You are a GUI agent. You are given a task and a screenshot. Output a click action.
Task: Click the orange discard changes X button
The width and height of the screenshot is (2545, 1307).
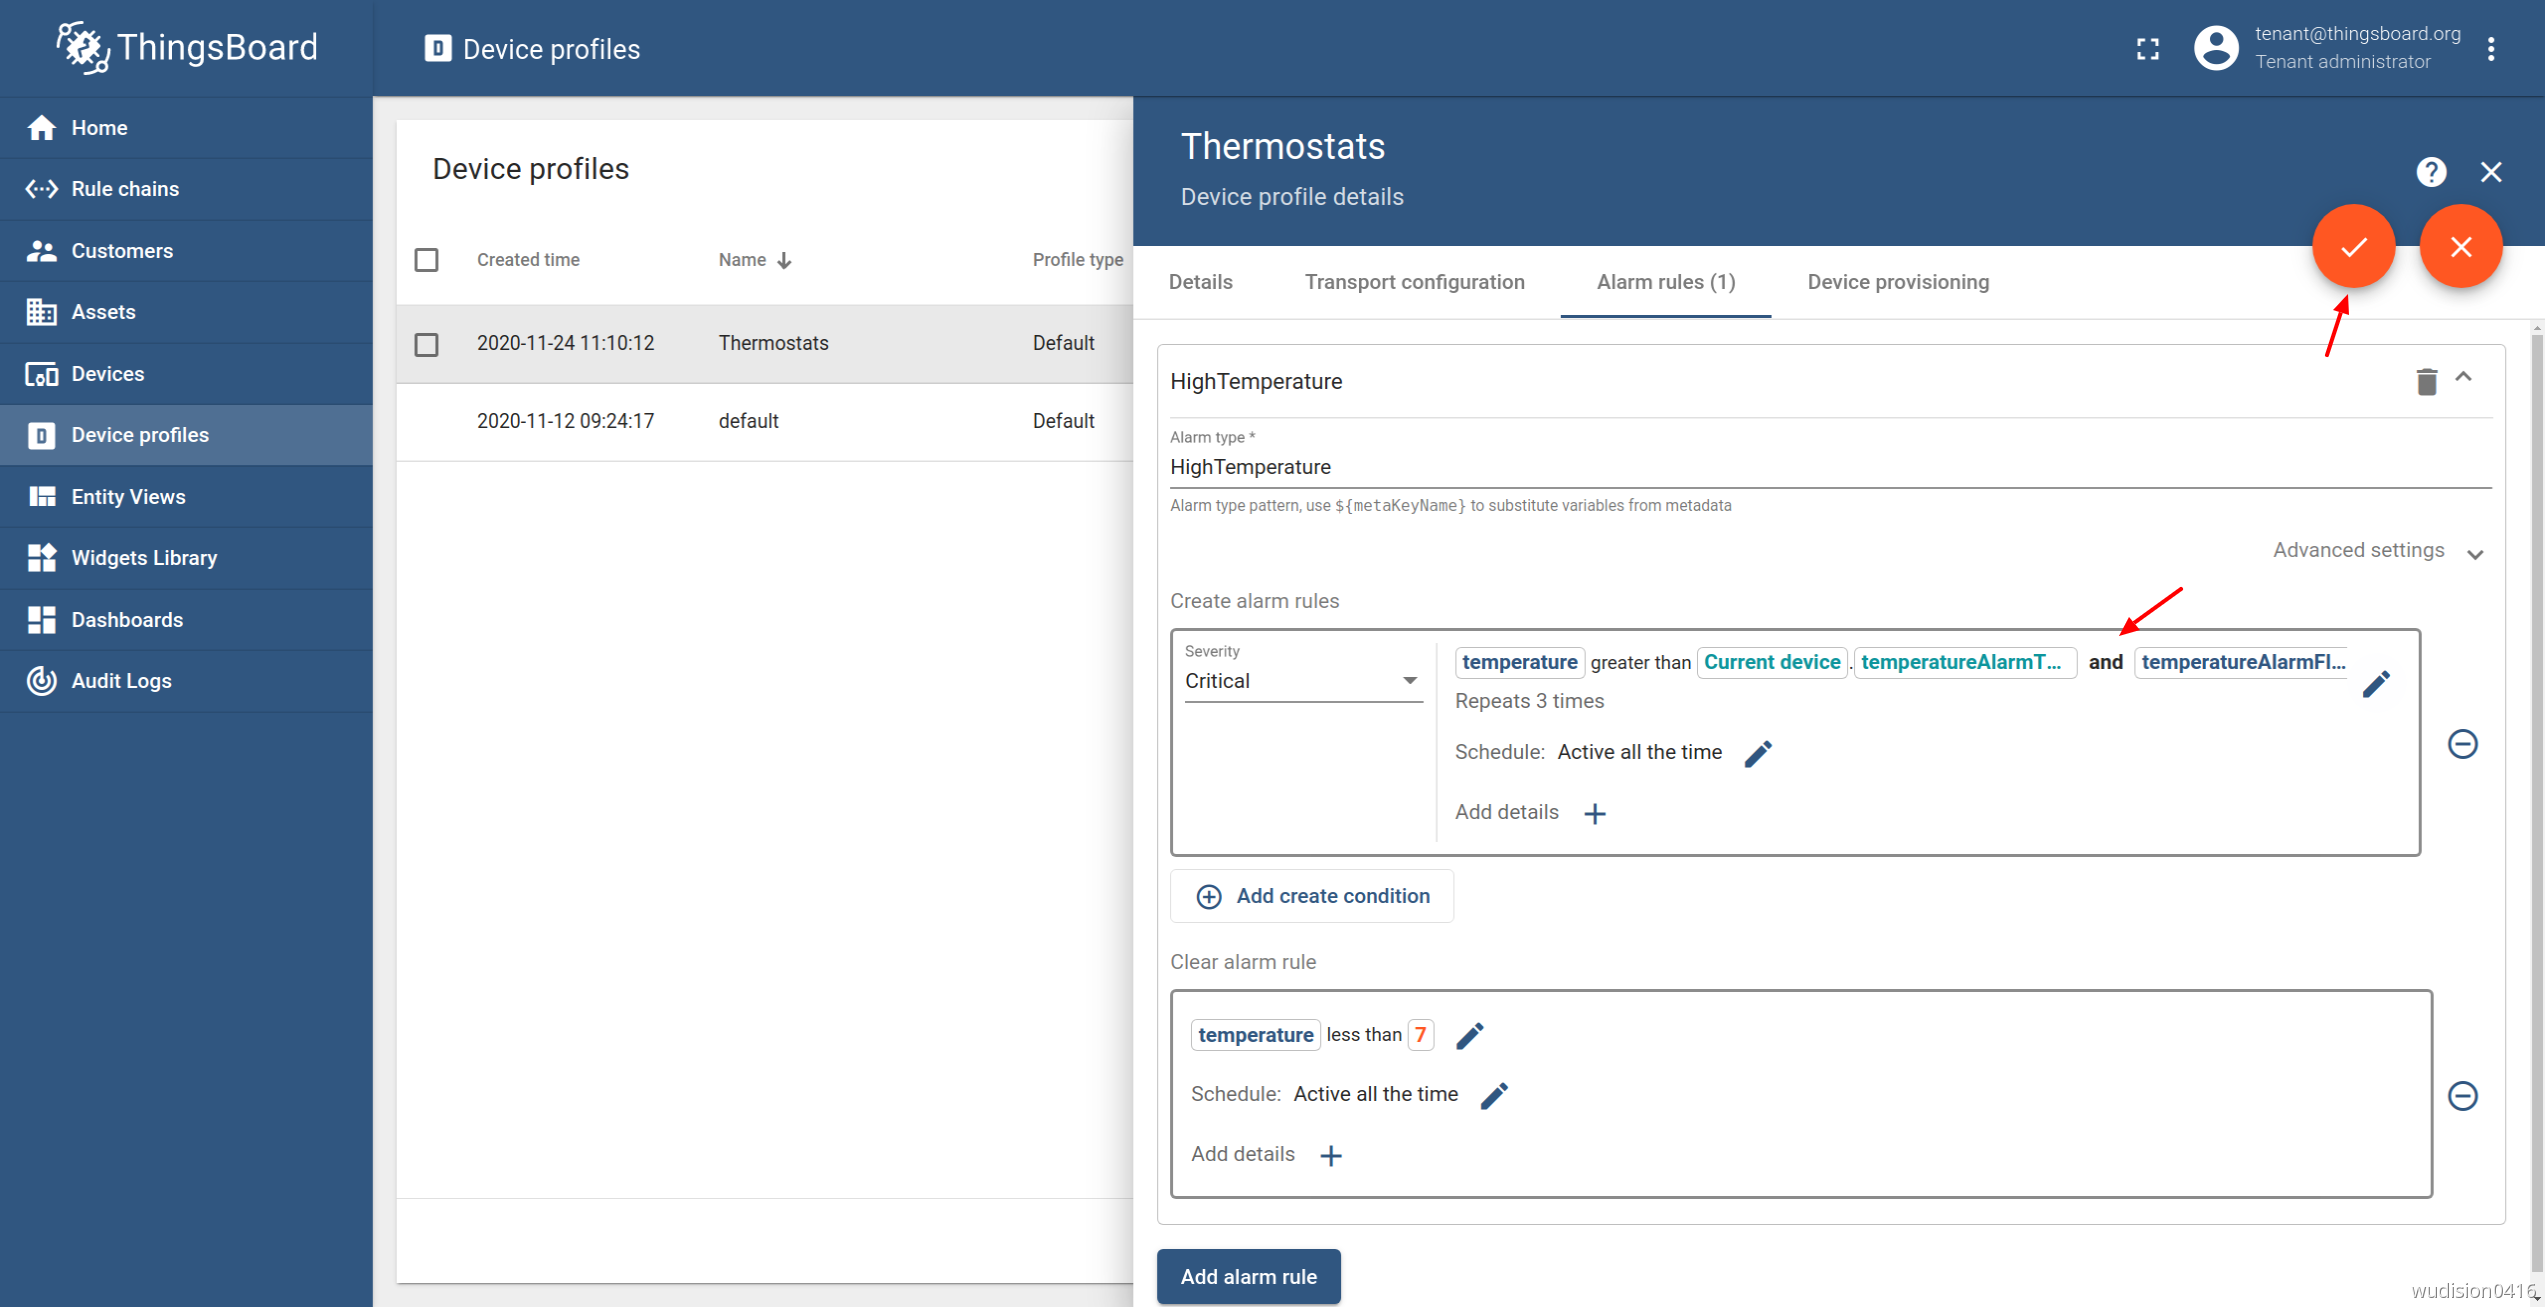[x=2460, y=246]
